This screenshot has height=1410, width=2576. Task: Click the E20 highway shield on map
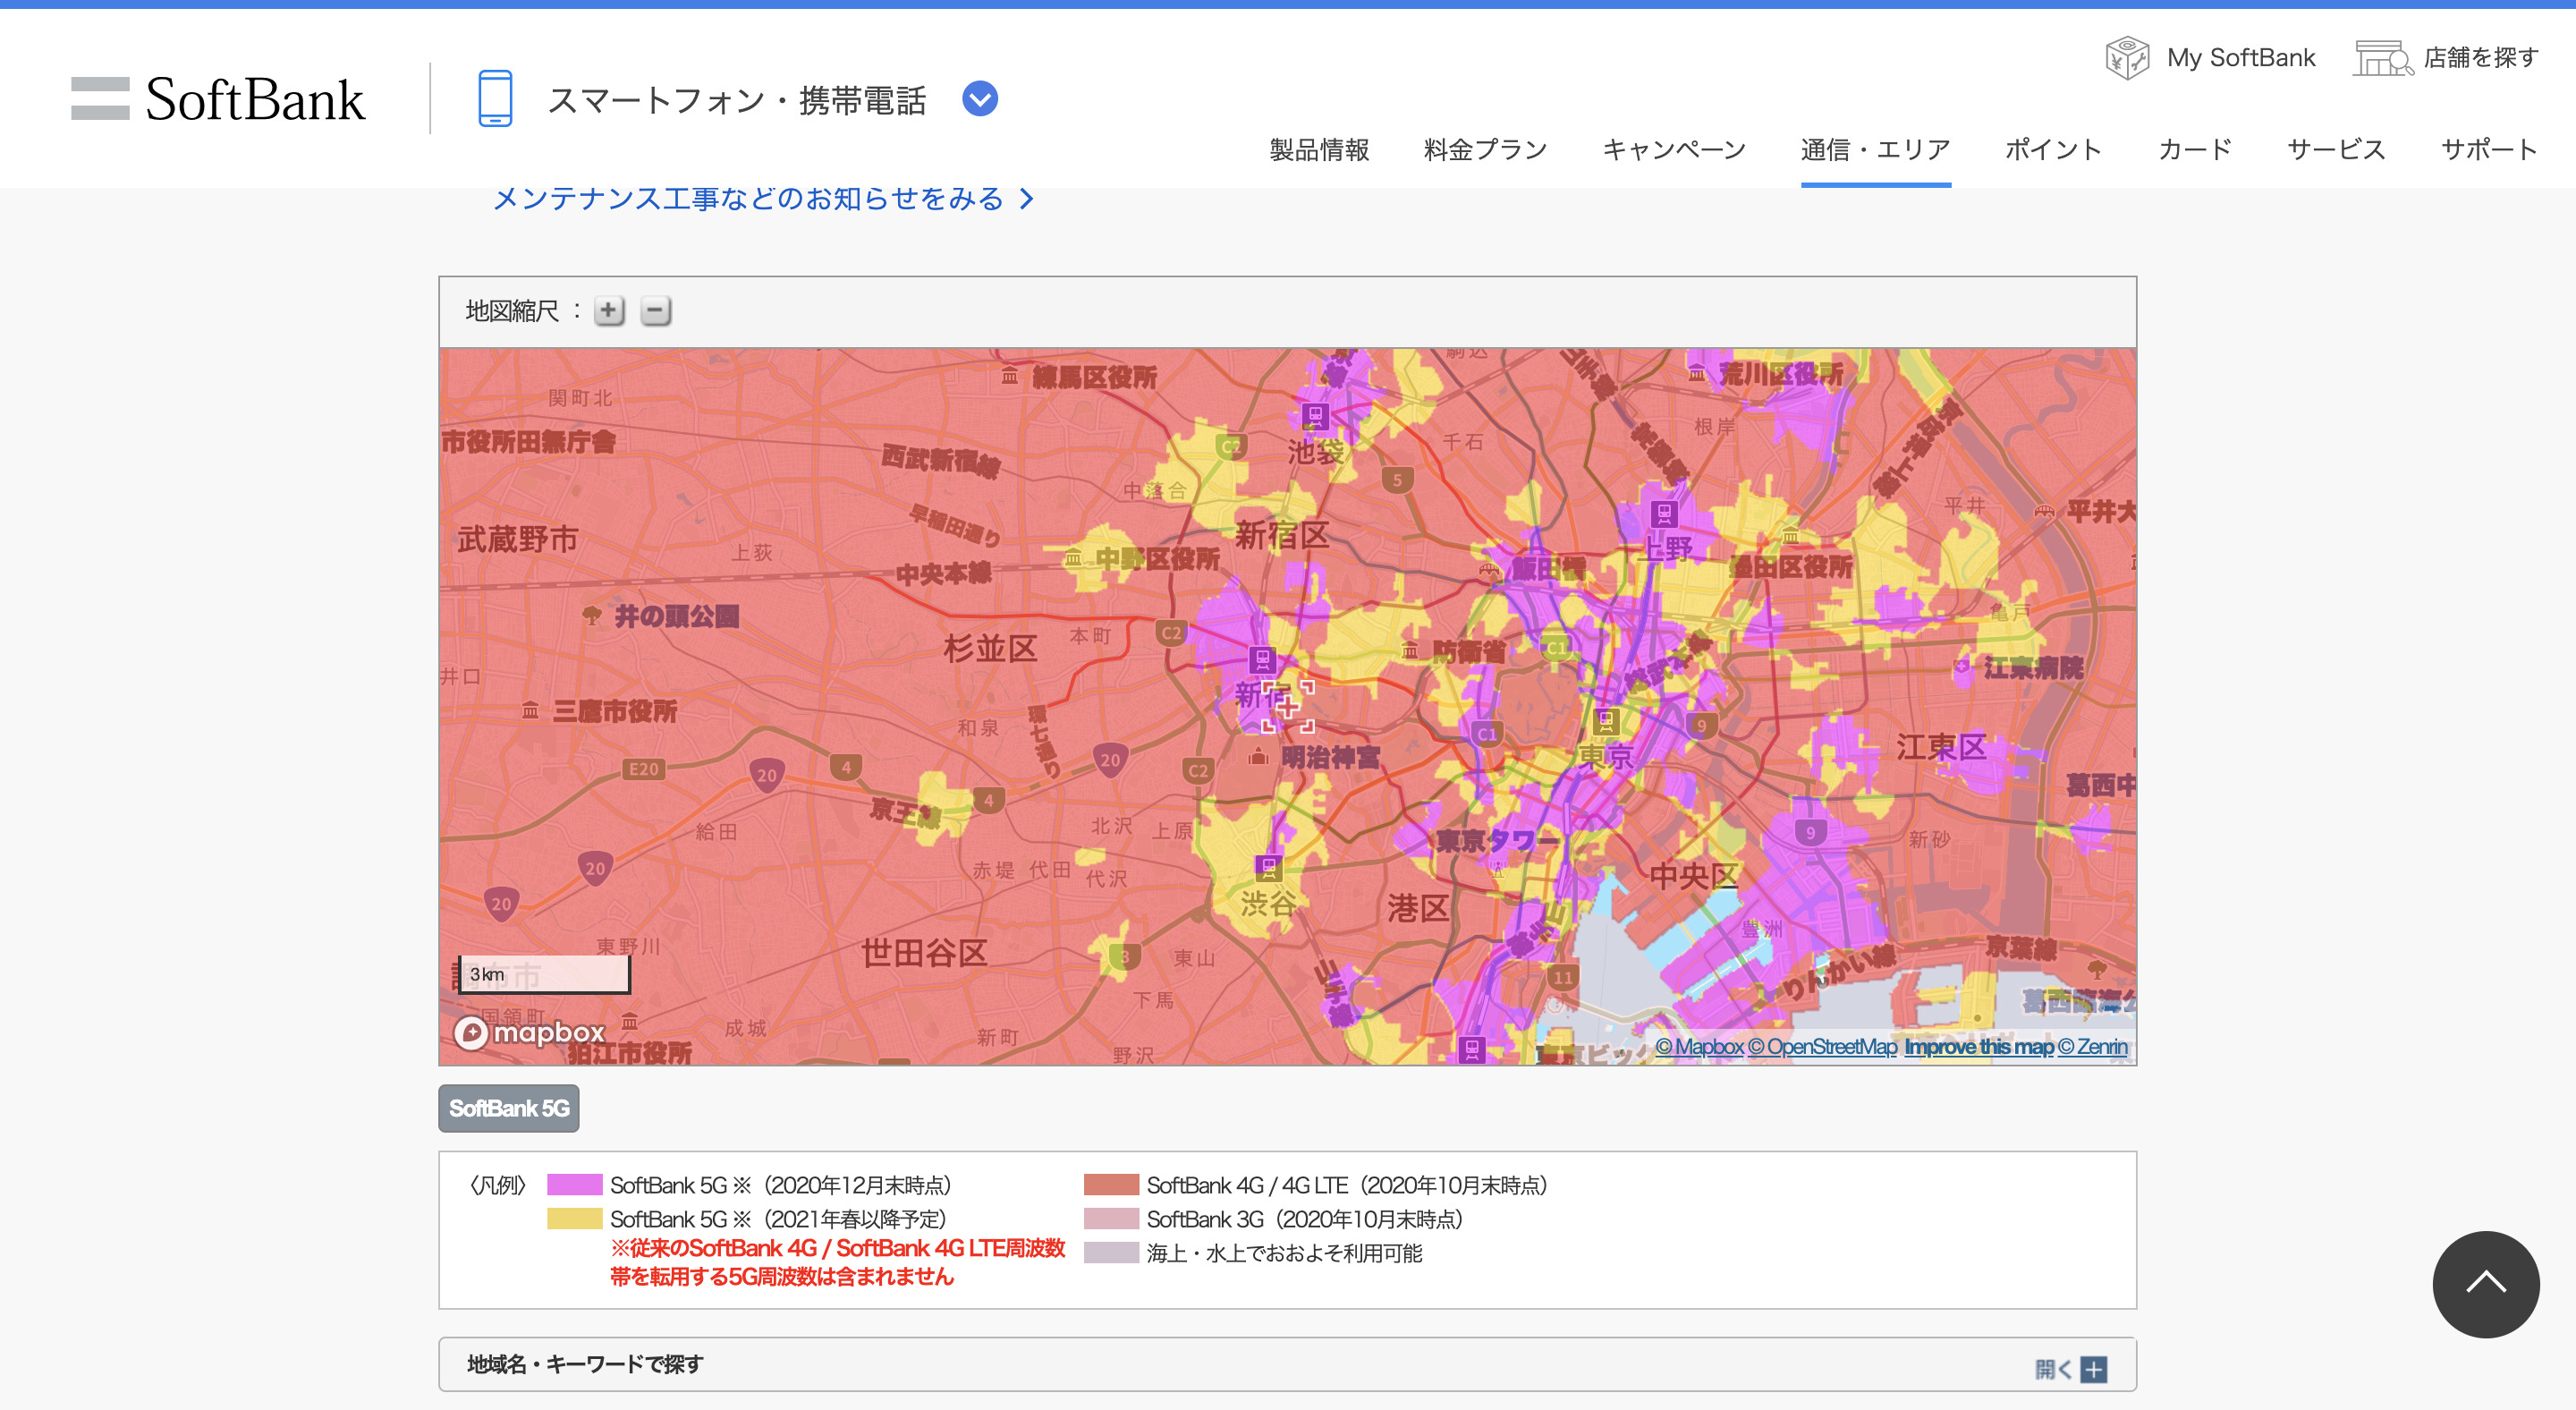tap(644, 769)
